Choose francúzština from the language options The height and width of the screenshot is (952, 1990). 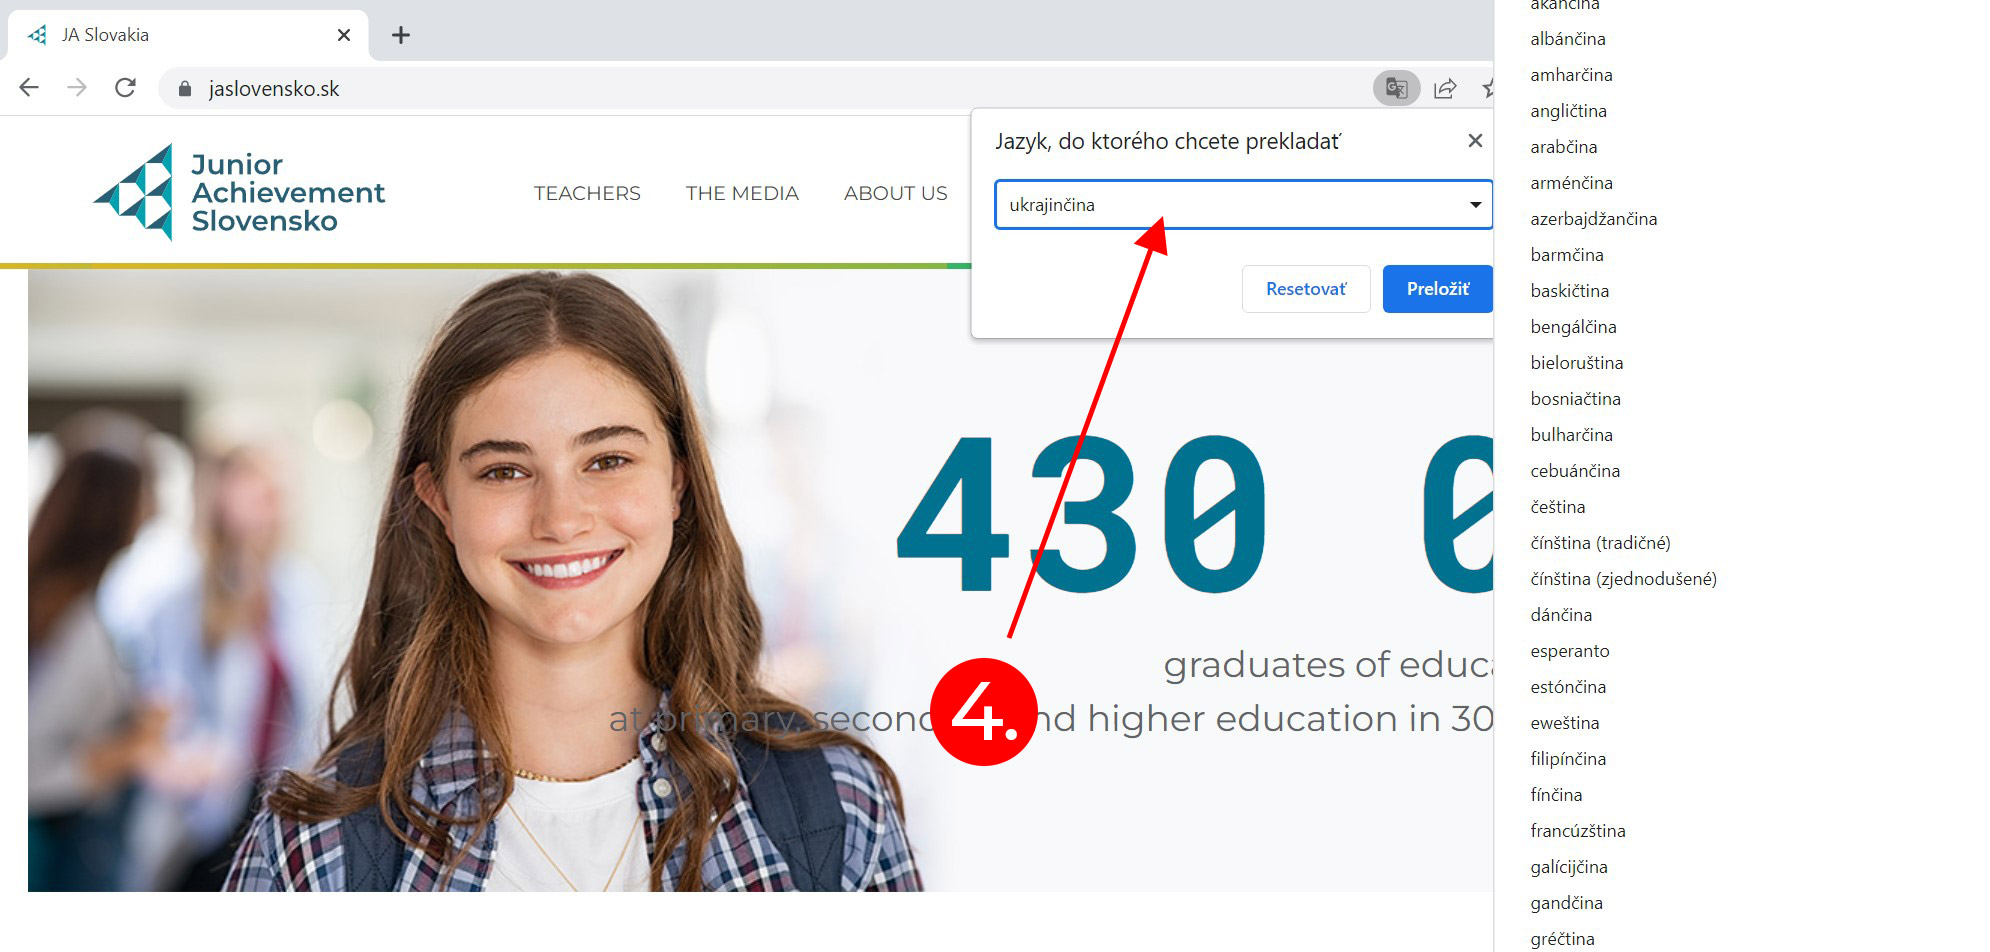coord(1578,830)
